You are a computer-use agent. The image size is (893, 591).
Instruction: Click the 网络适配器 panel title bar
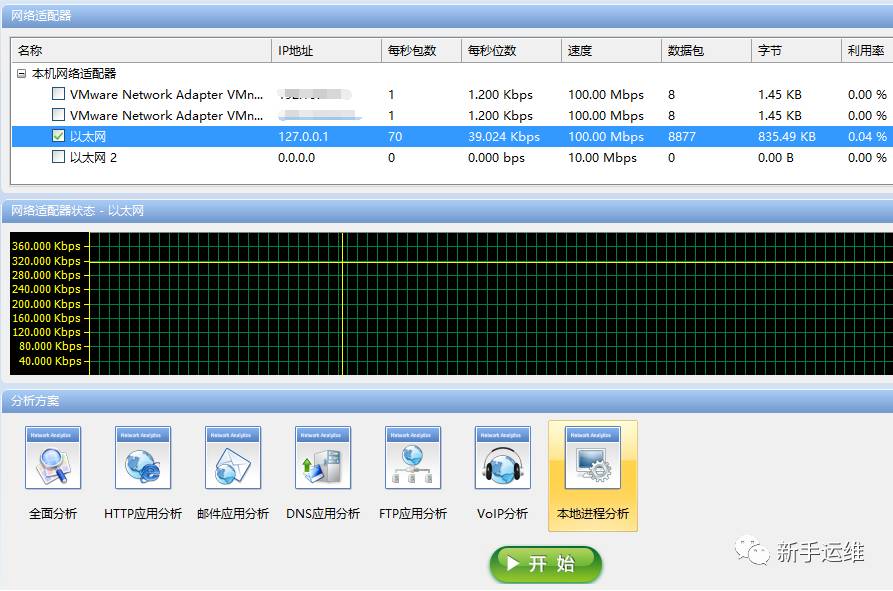pyautogui.click(x=446, y=16)
